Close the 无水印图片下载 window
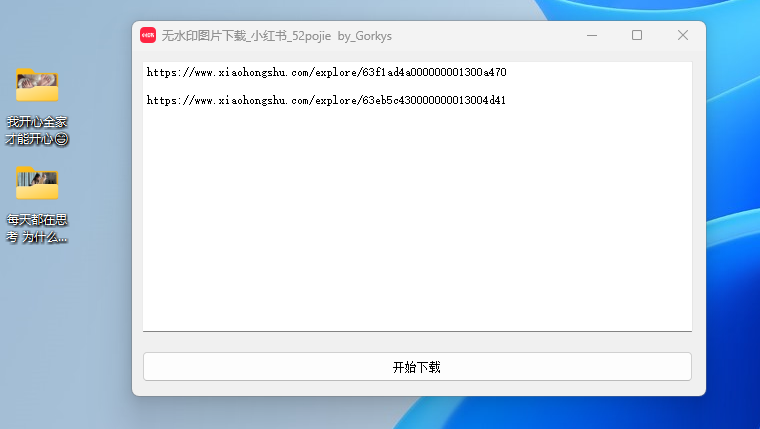The image size is (760, 429). tap(682, 35)
